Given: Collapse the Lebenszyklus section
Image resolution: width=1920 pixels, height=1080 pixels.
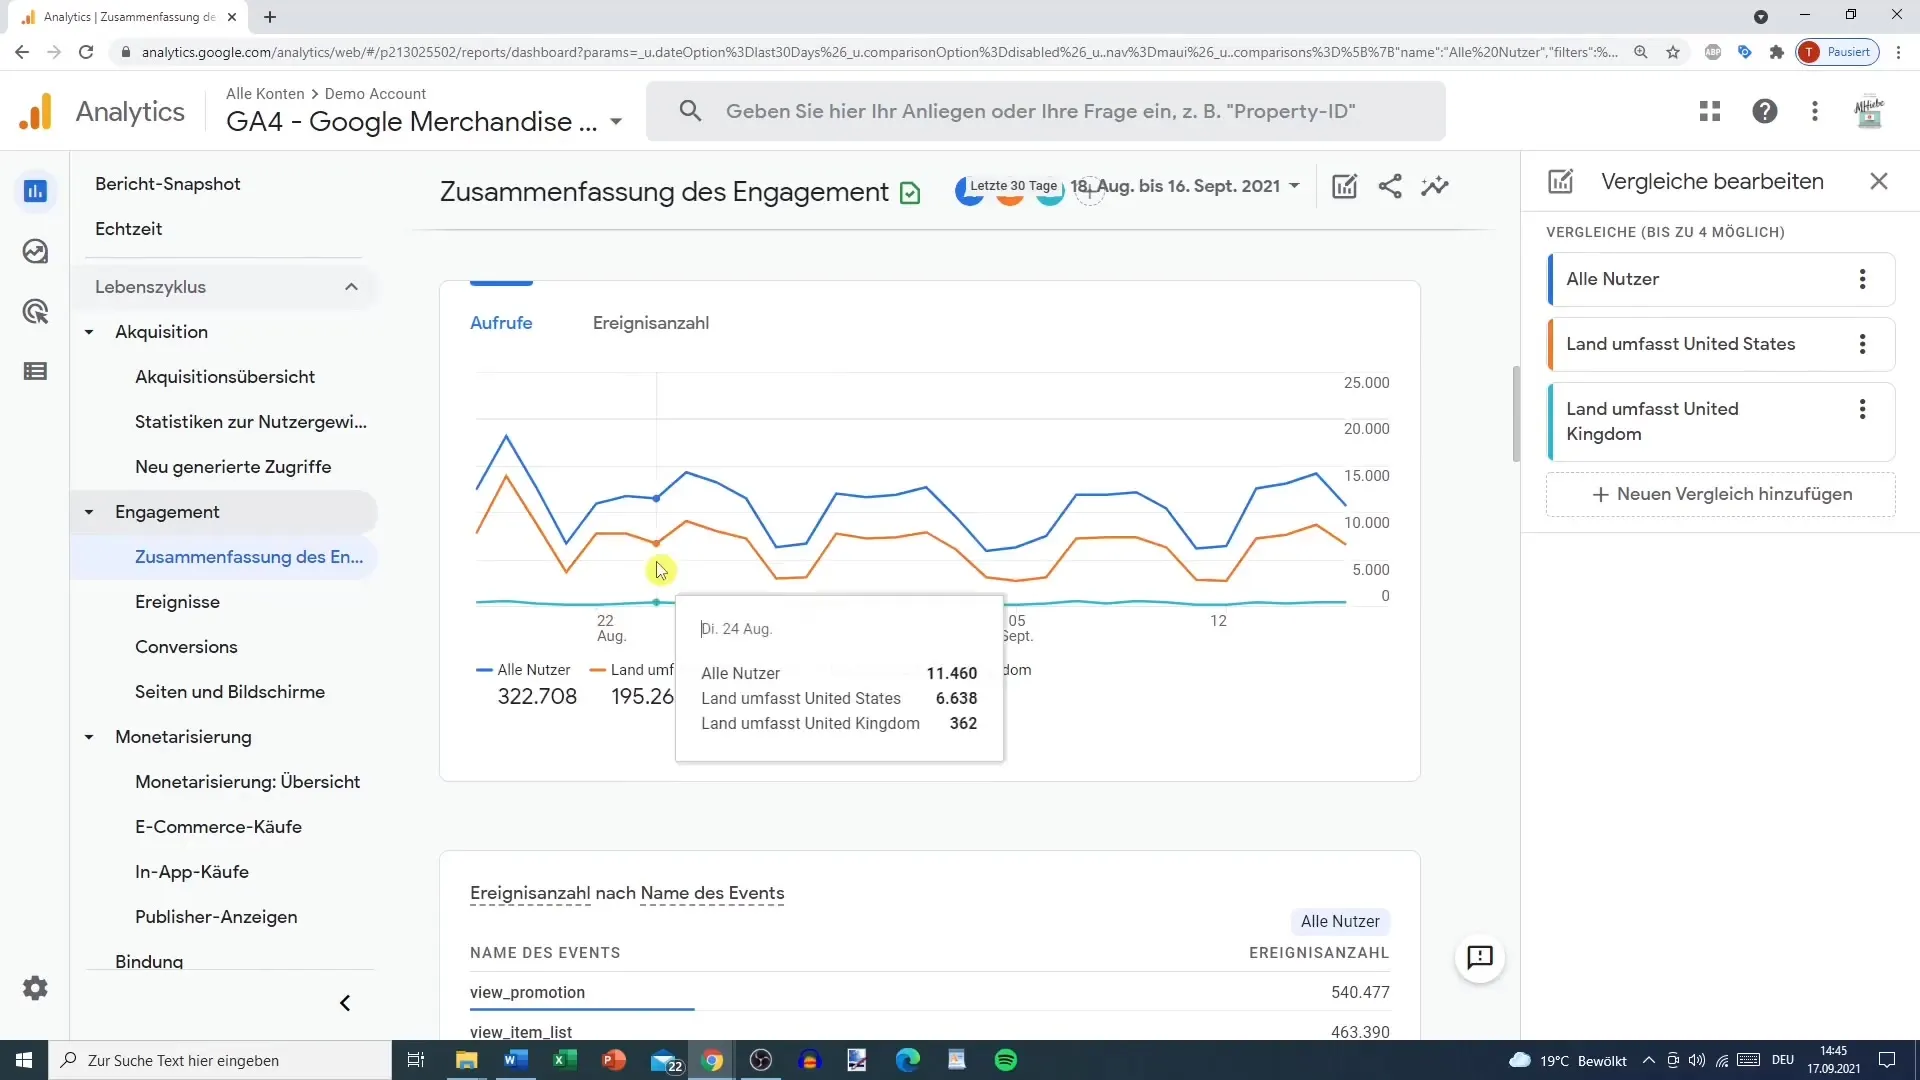Looking at the screenshot, I should [351, 287].
